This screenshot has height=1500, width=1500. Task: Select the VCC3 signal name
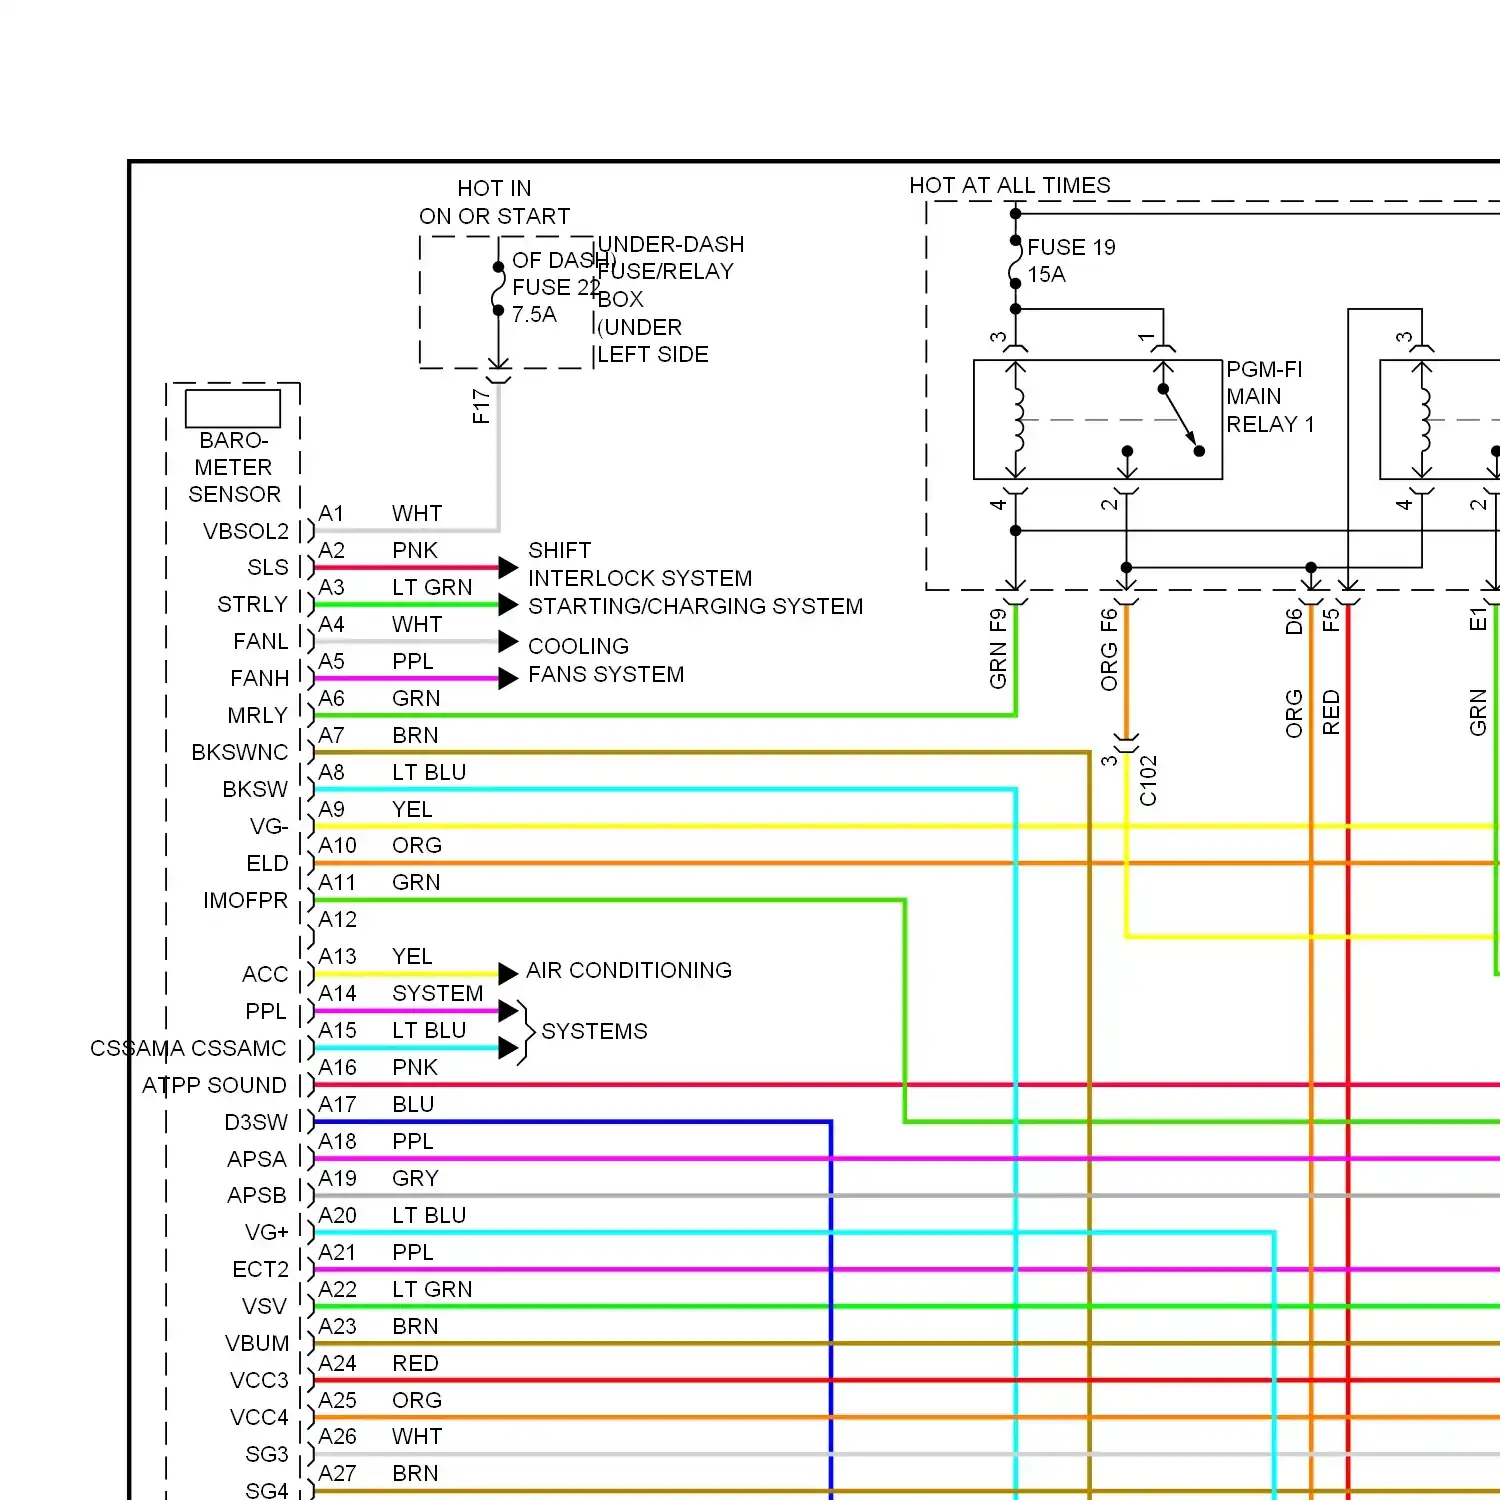tap(259, 1380)
